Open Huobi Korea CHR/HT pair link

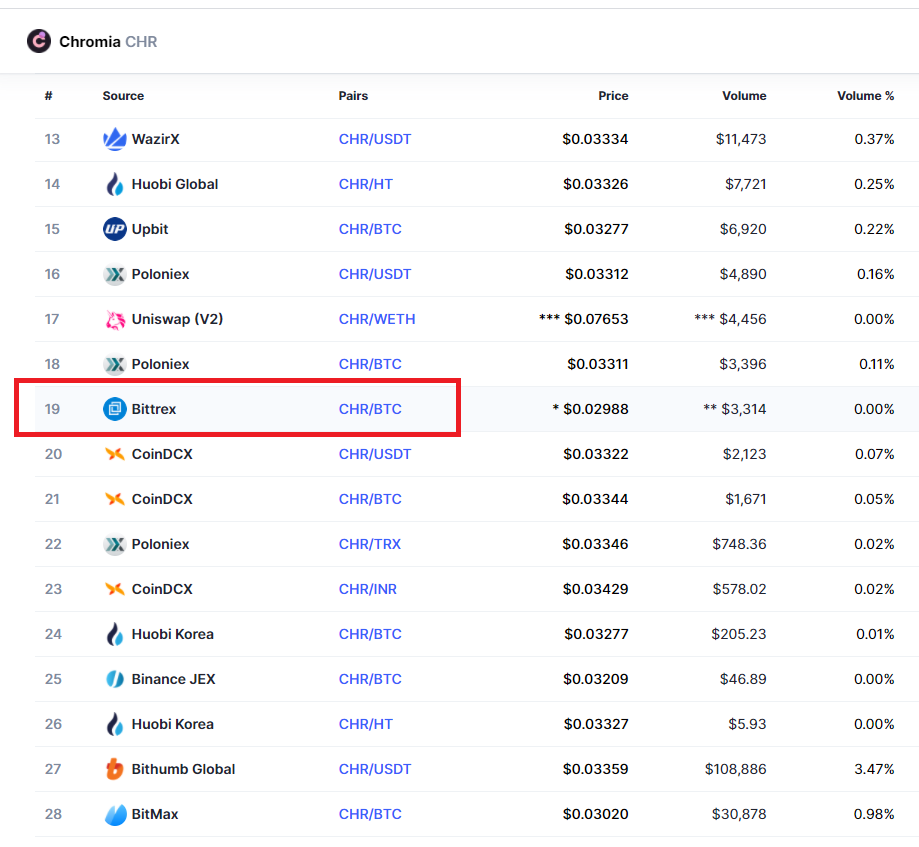(366, 724)
